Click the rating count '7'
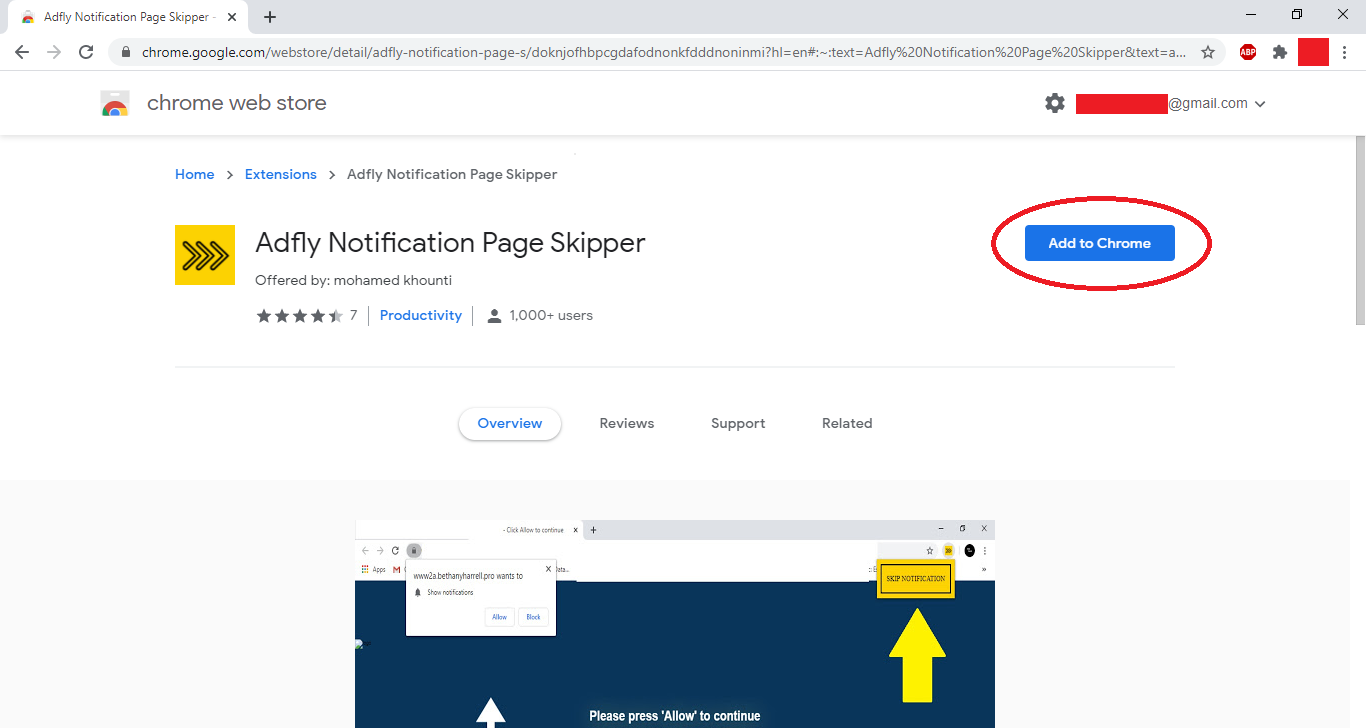 tap(353, 315)
